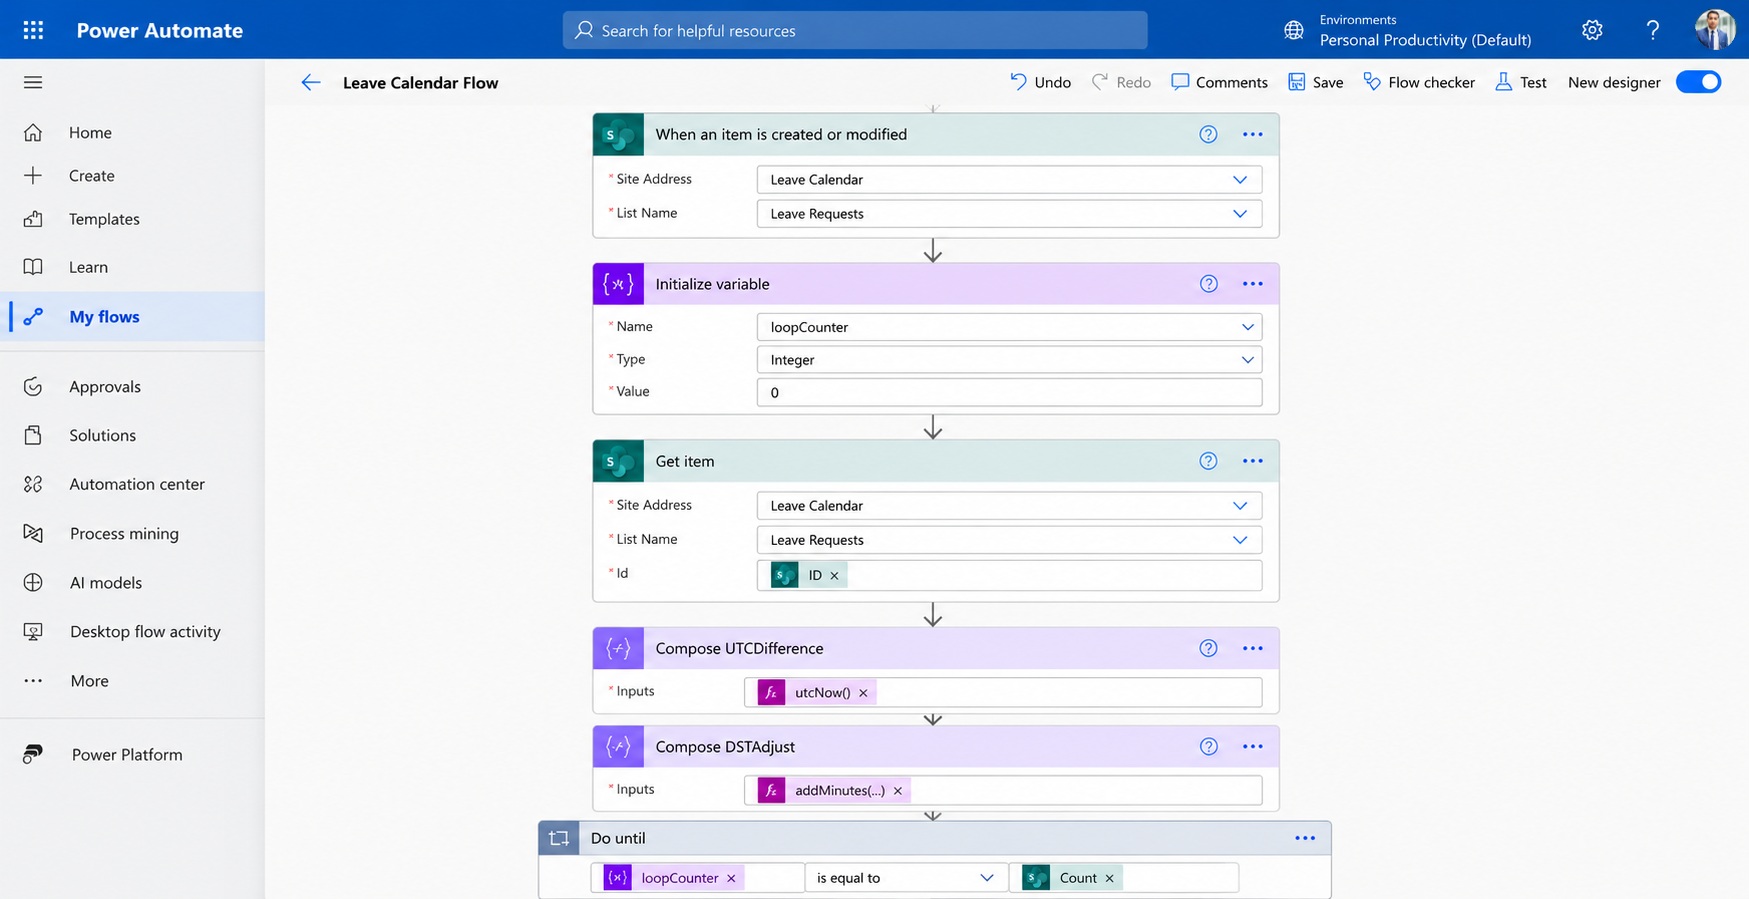Click the Power Automate title

[160, 30]
